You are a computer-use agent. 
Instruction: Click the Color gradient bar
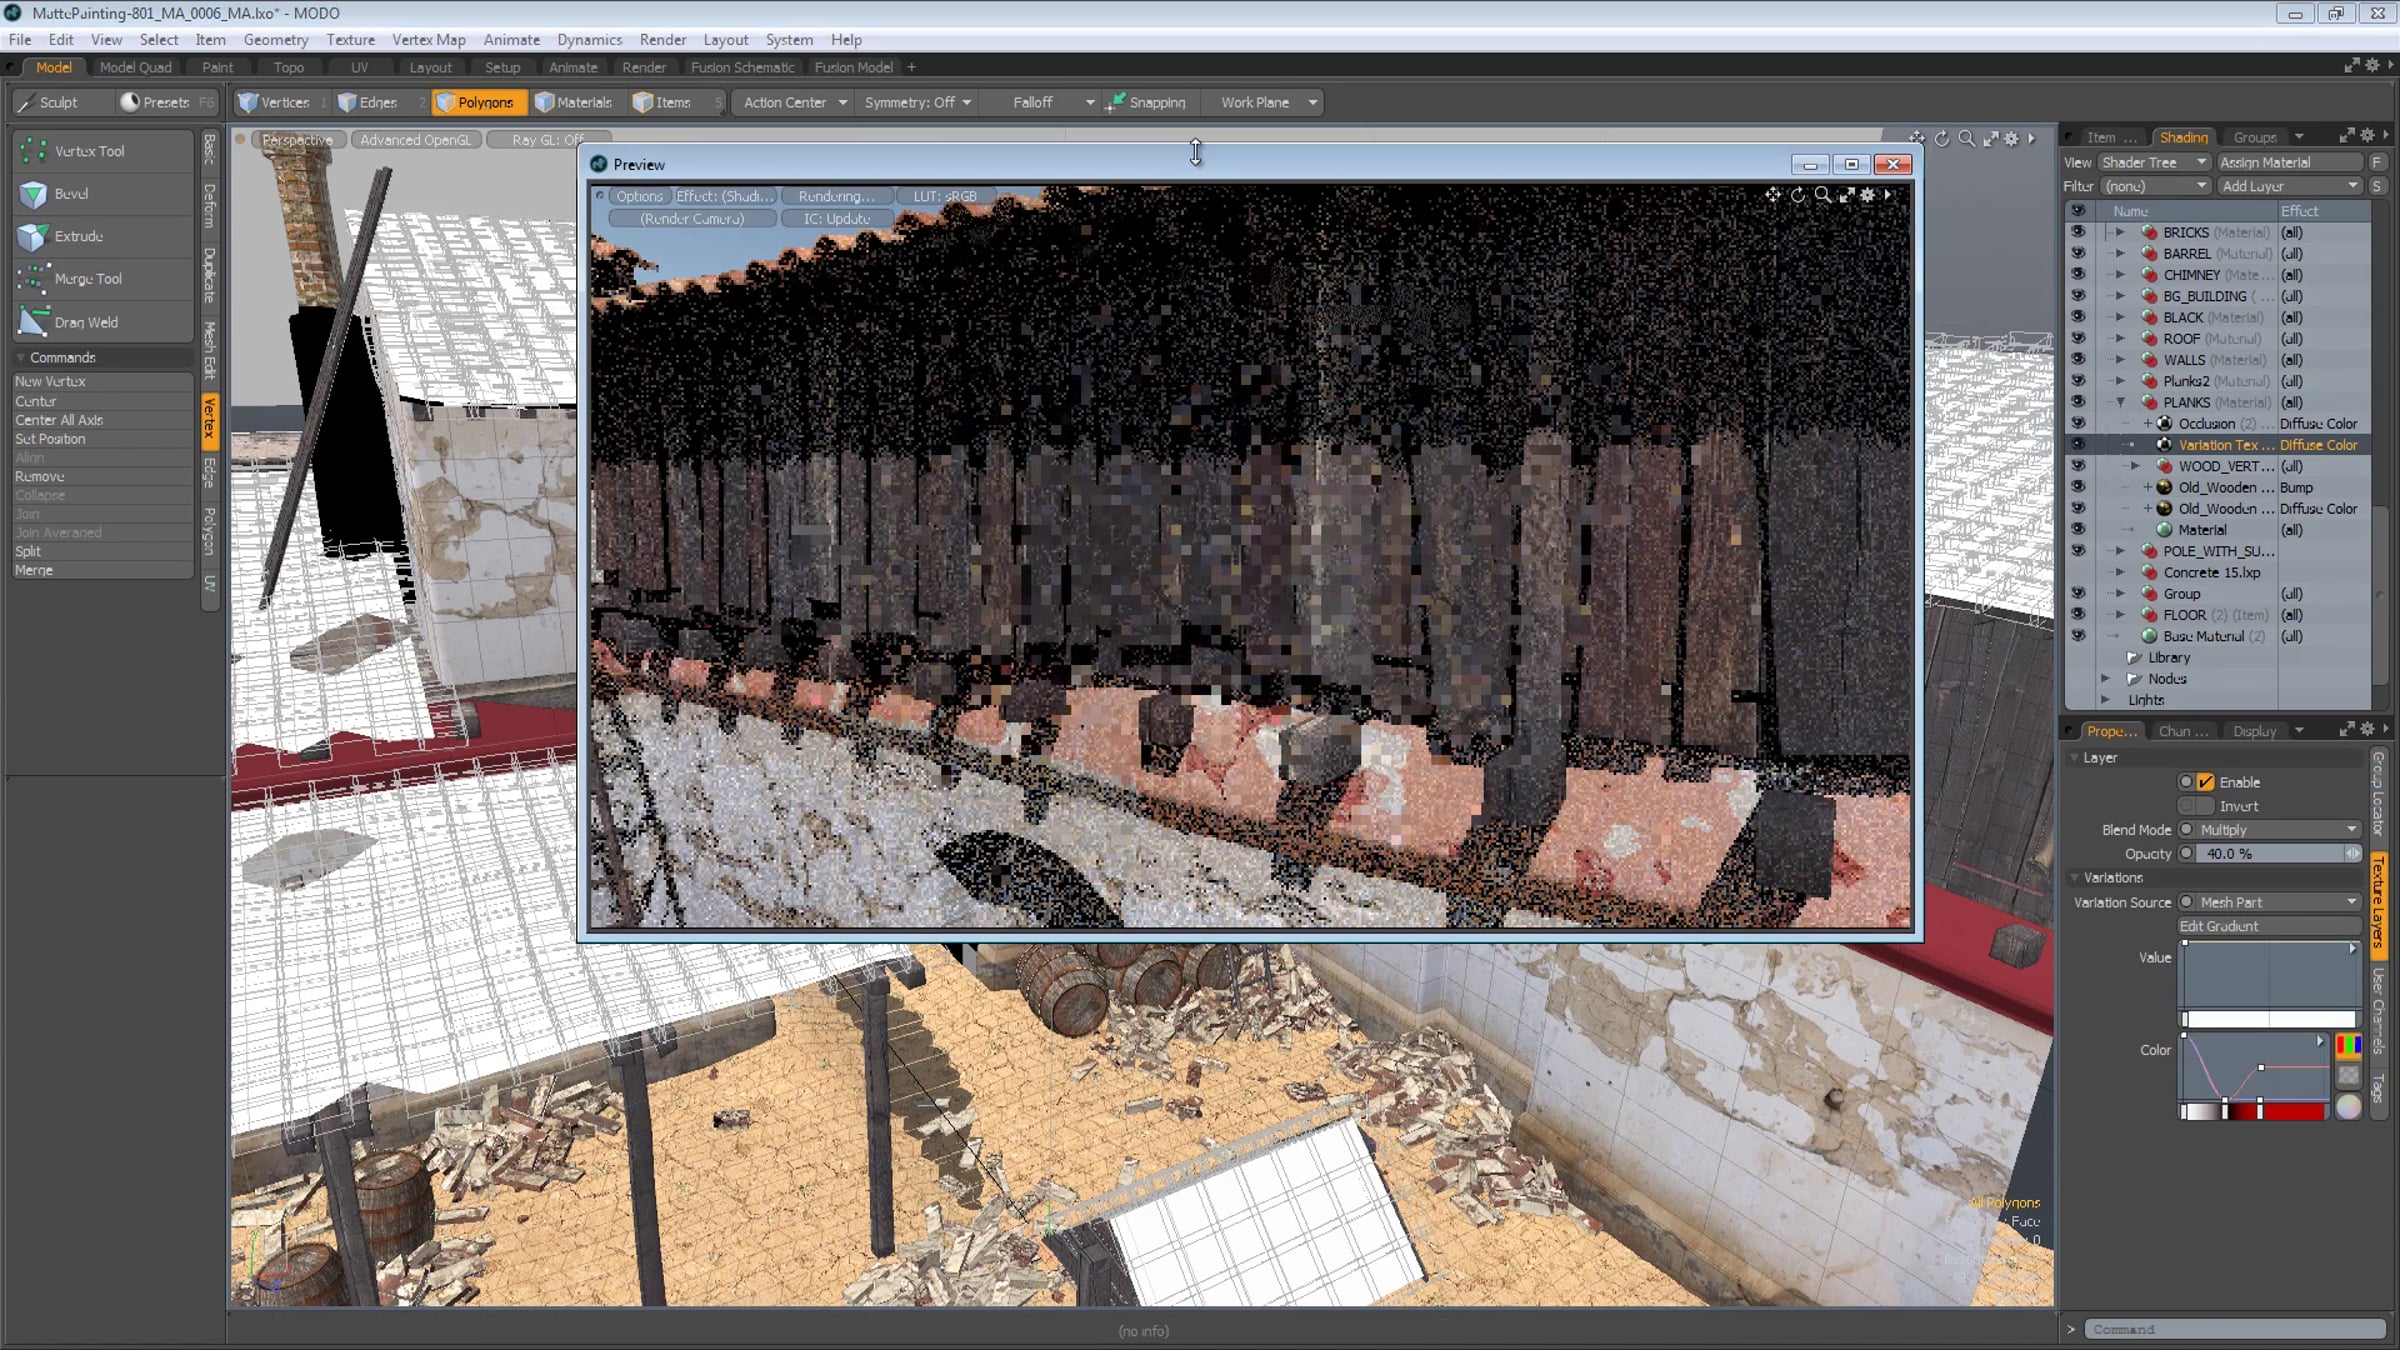click(x=2255, y=1111)
